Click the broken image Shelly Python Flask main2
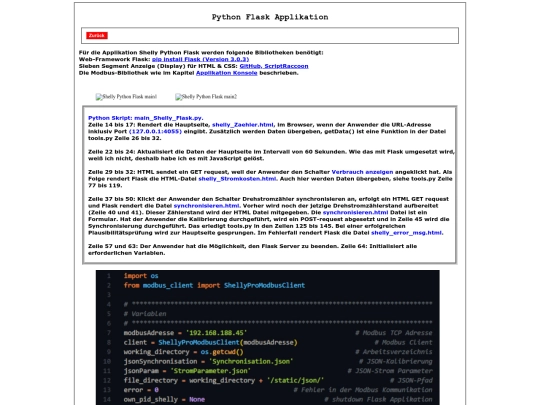Screen dimensions: 540x405 (x=206, y=97)
